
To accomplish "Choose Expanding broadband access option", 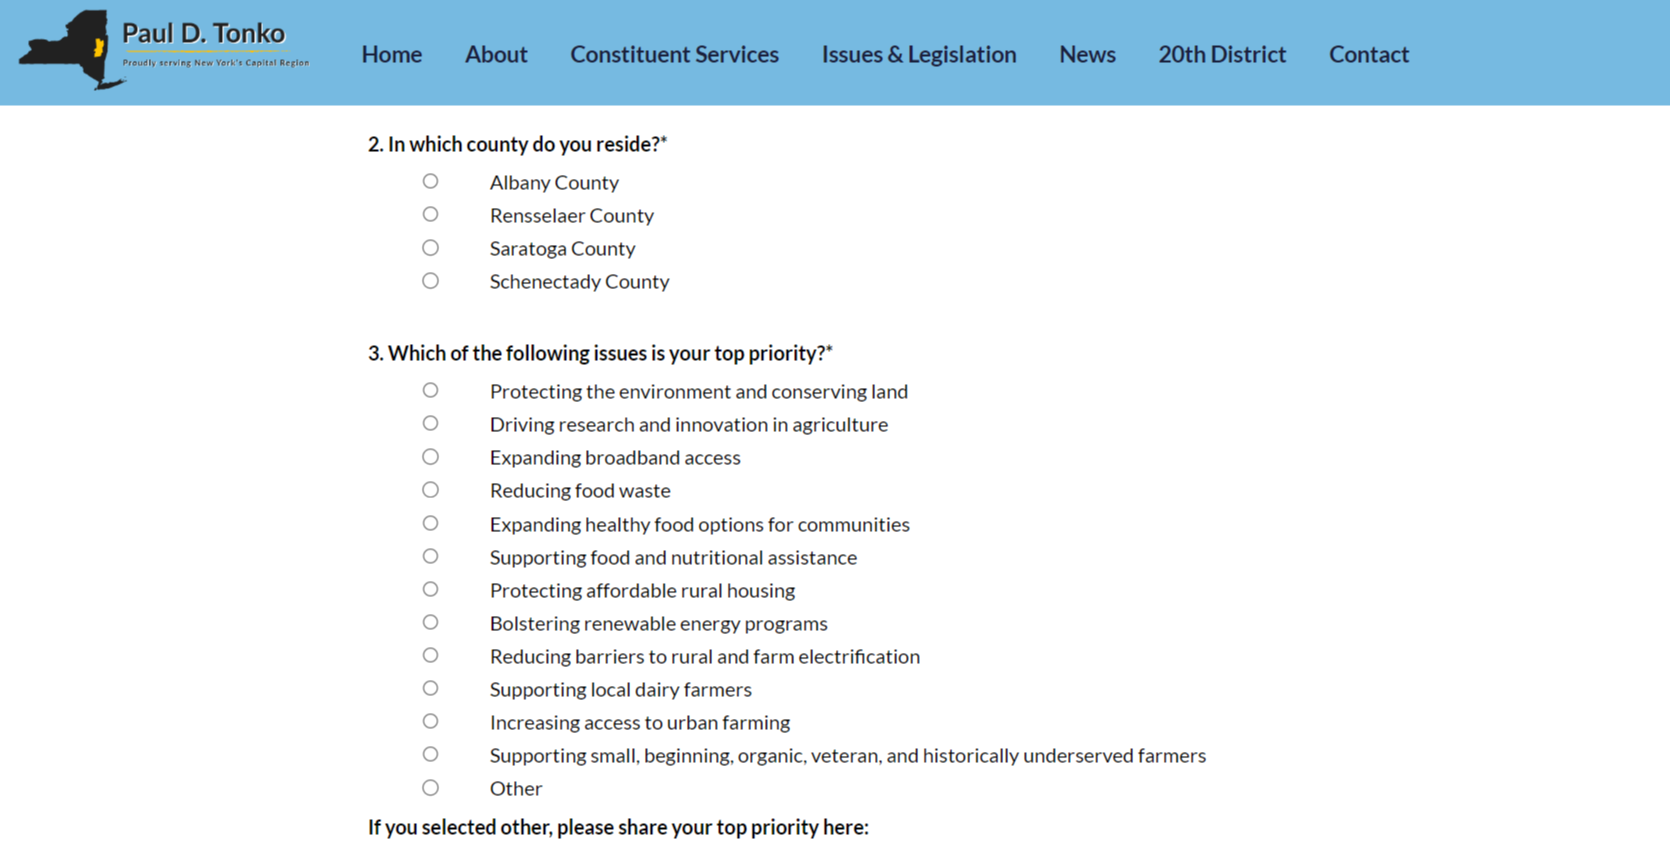I will coord(430,457).
